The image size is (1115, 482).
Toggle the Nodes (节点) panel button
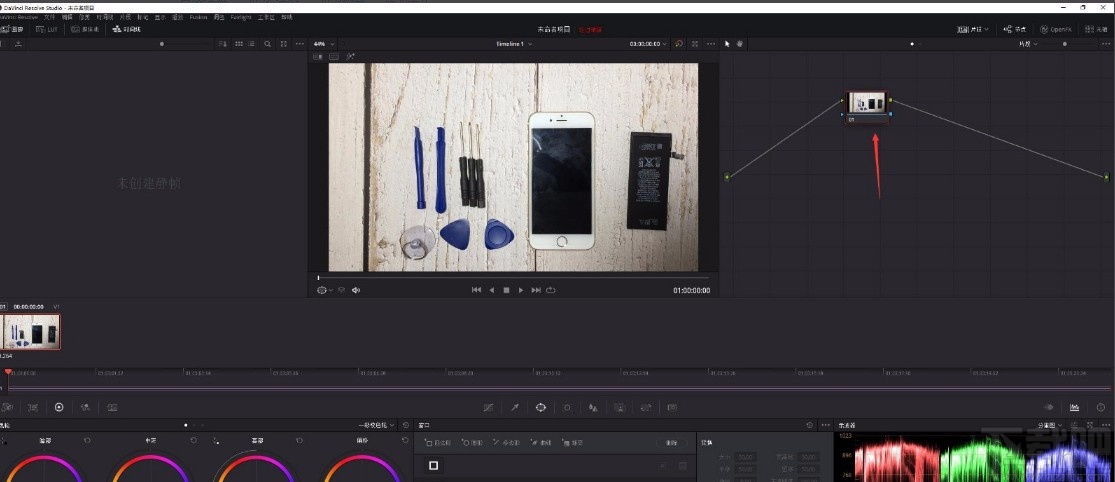coord(1015,29)
